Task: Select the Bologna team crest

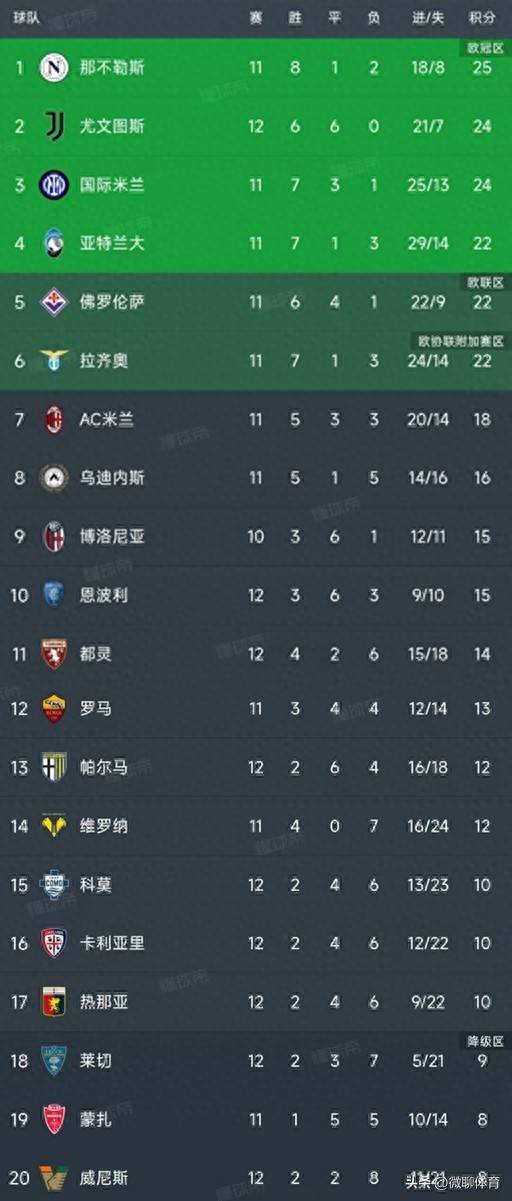Action: (x=53, y=536)
